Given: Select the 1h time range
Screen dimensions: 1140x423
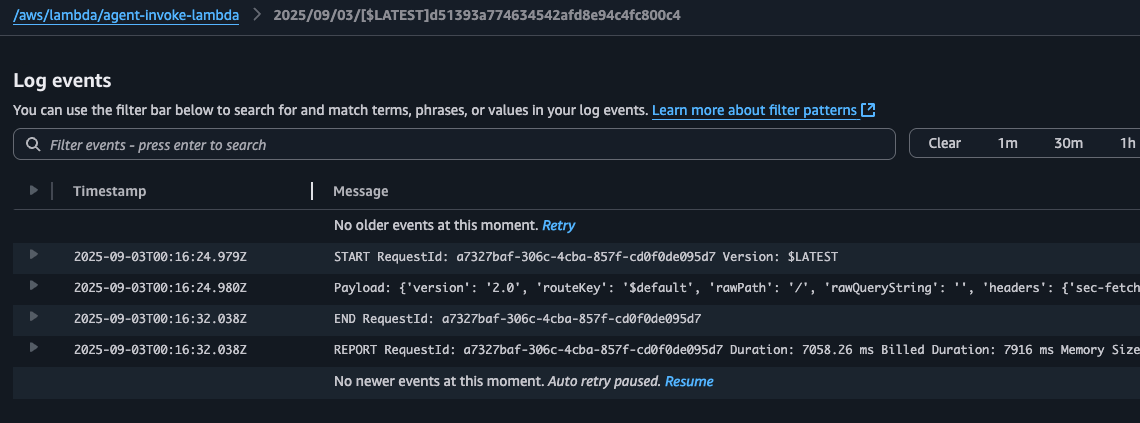Looking at the screenshot, I should tap(1128, 144).
